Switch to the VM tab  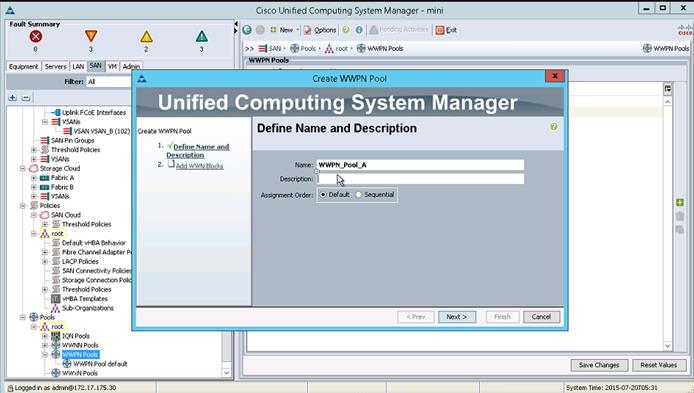[x=112, y=66]
